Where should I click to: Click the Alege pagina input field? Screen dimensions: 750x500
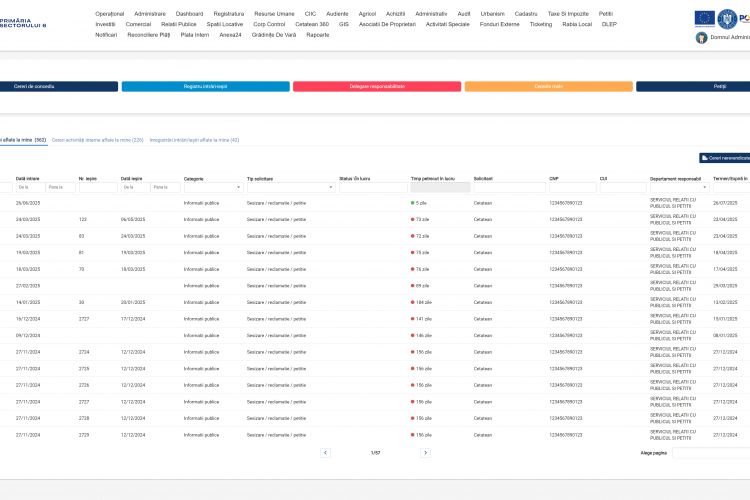(x=711, y=453)
